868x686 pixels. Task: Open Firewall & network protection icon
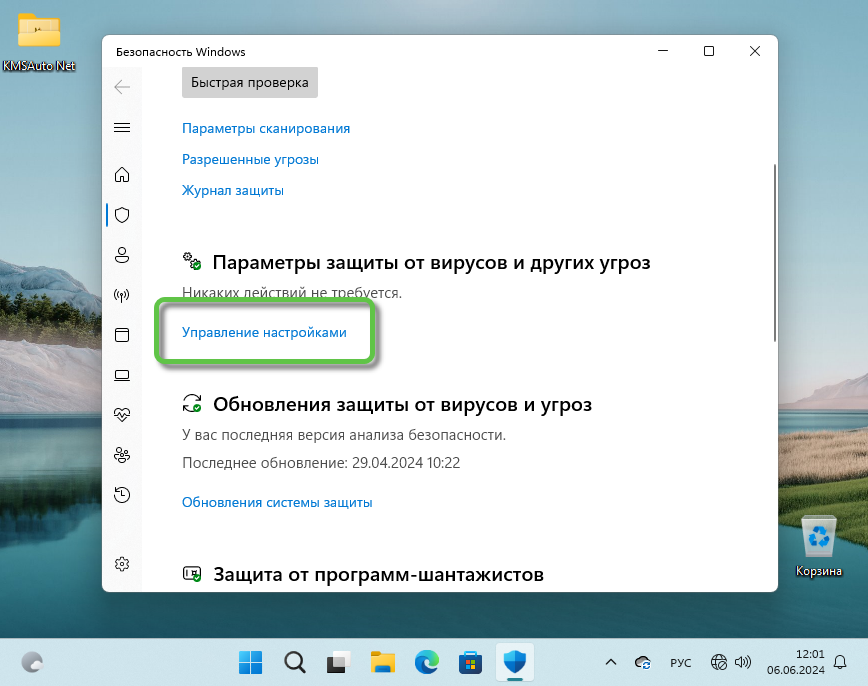point(122,295)
